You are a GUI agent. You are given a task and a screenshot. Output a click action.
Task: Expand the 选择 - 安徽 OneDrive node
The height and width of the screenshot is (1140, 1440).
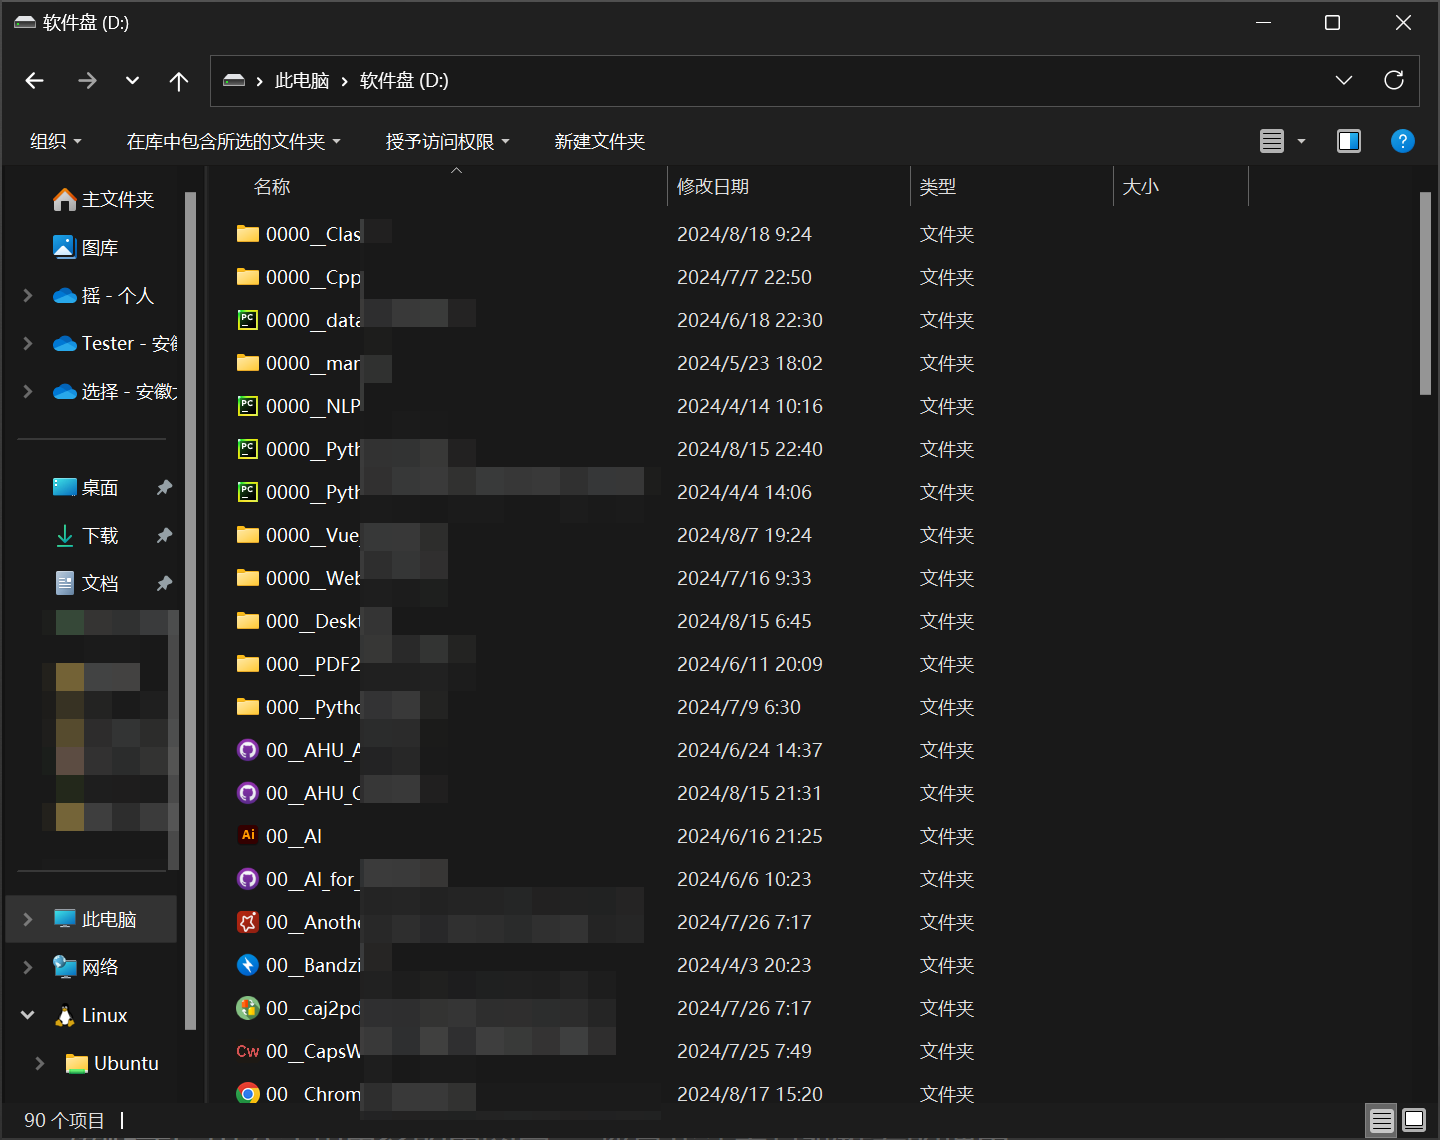click(x=28, y=391)
